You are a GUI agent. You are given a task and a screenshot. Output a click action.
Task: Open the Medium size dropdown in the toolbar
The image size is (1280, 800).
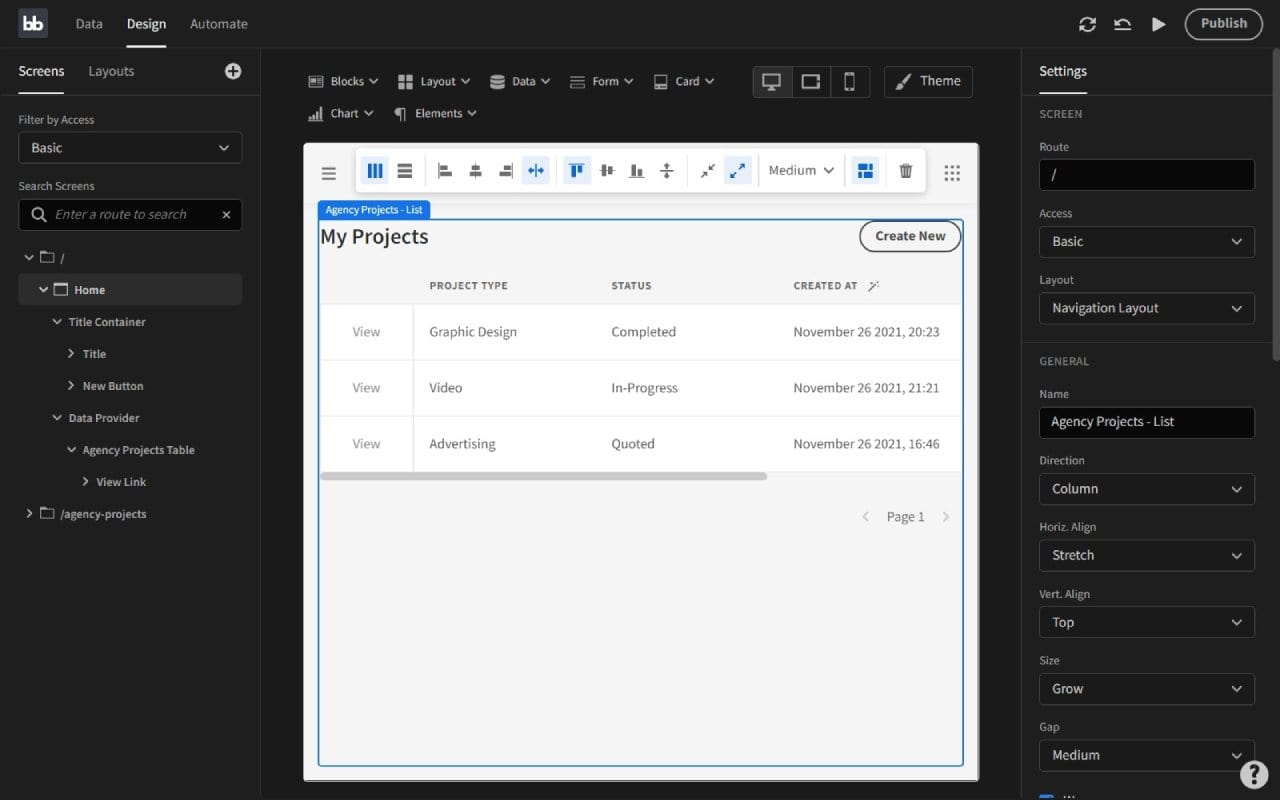pos(800,170)
